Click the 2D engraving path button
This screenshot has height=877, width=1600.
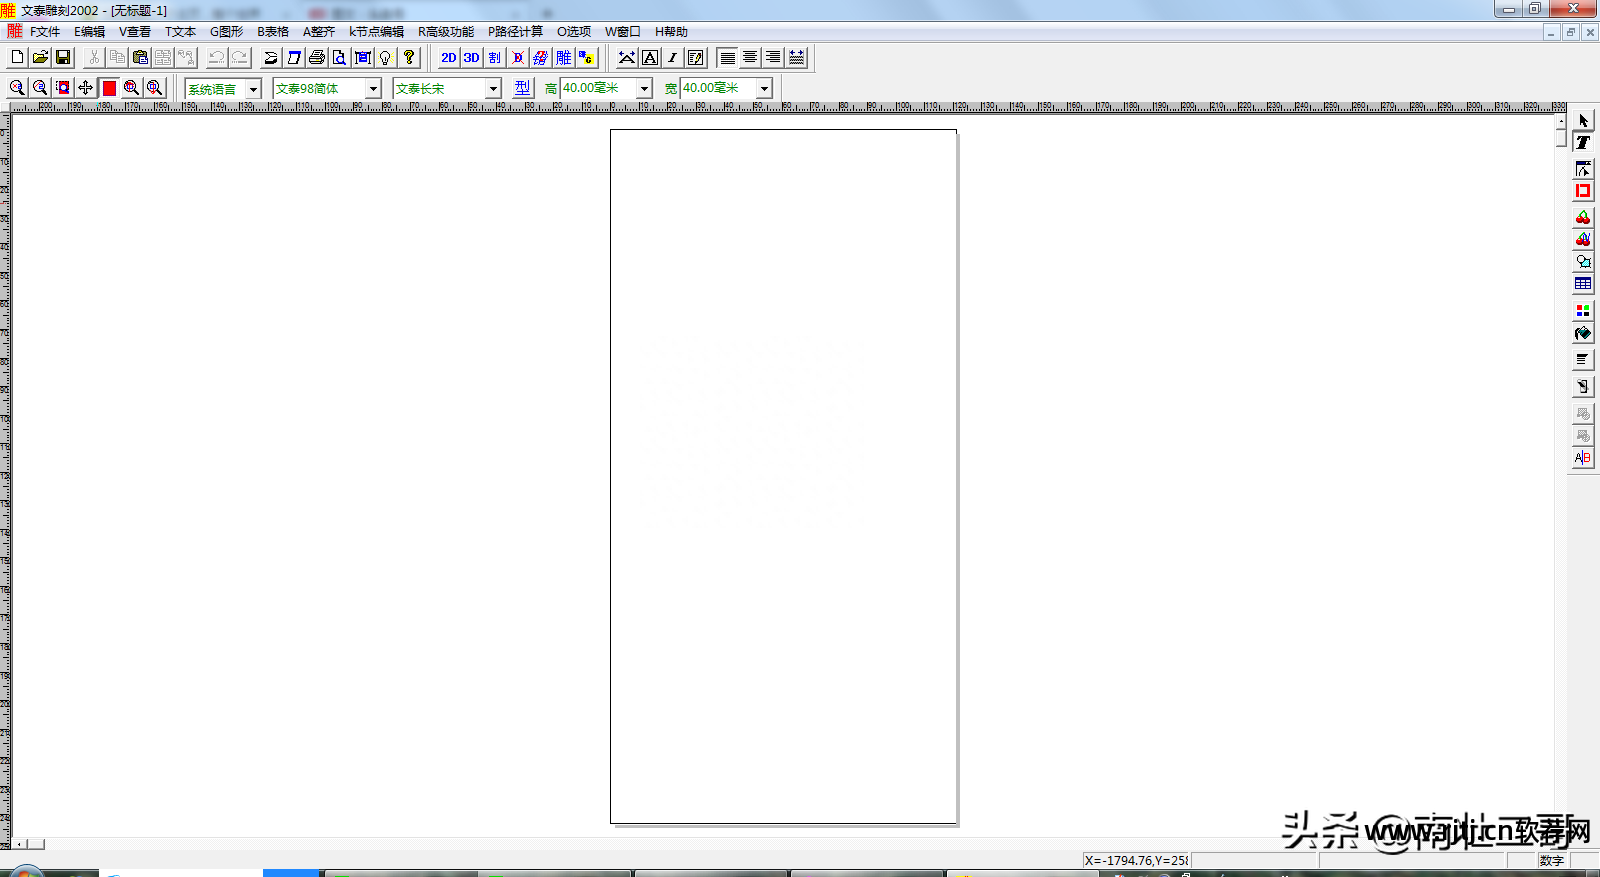tap(448, 58)
